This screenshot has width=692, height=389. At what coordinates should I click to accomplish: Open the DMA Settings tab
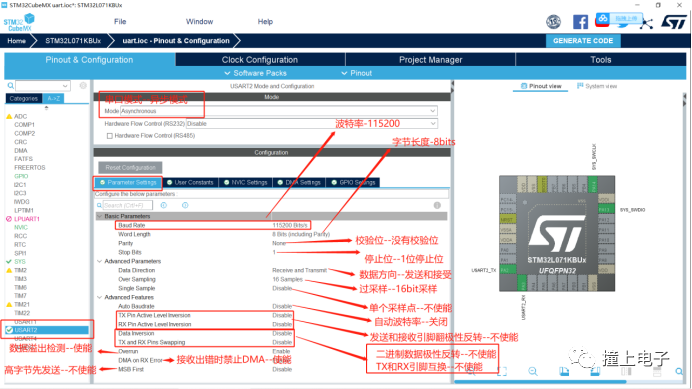299,182
